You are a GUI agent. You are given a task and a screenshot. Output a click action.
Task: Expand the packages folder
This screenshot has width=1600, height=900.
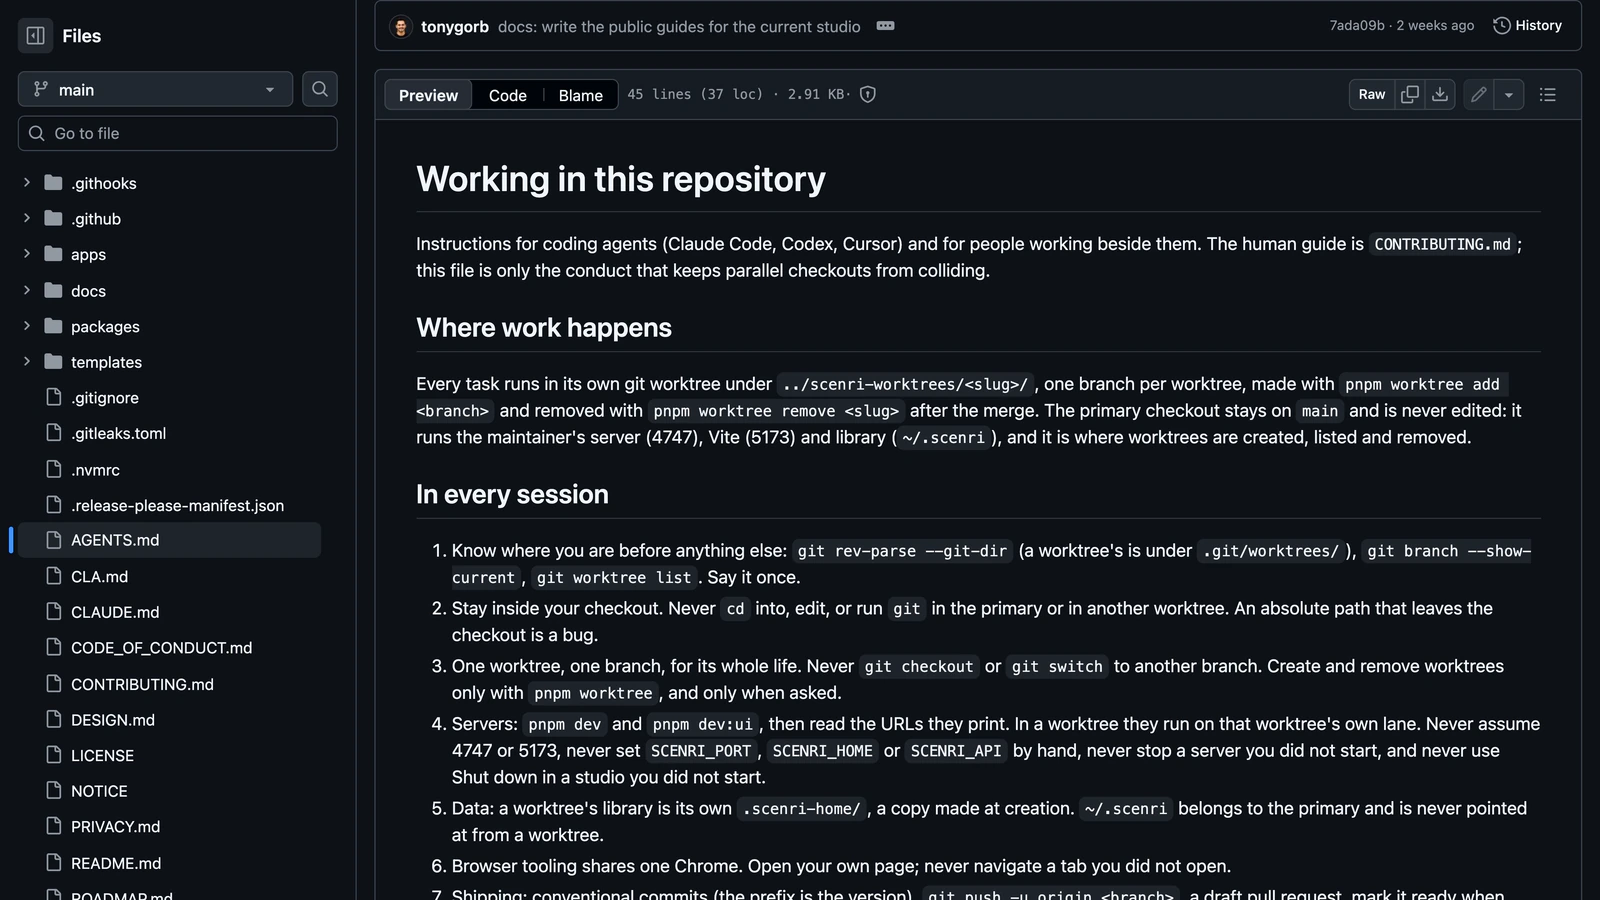(x=27, y=326)
